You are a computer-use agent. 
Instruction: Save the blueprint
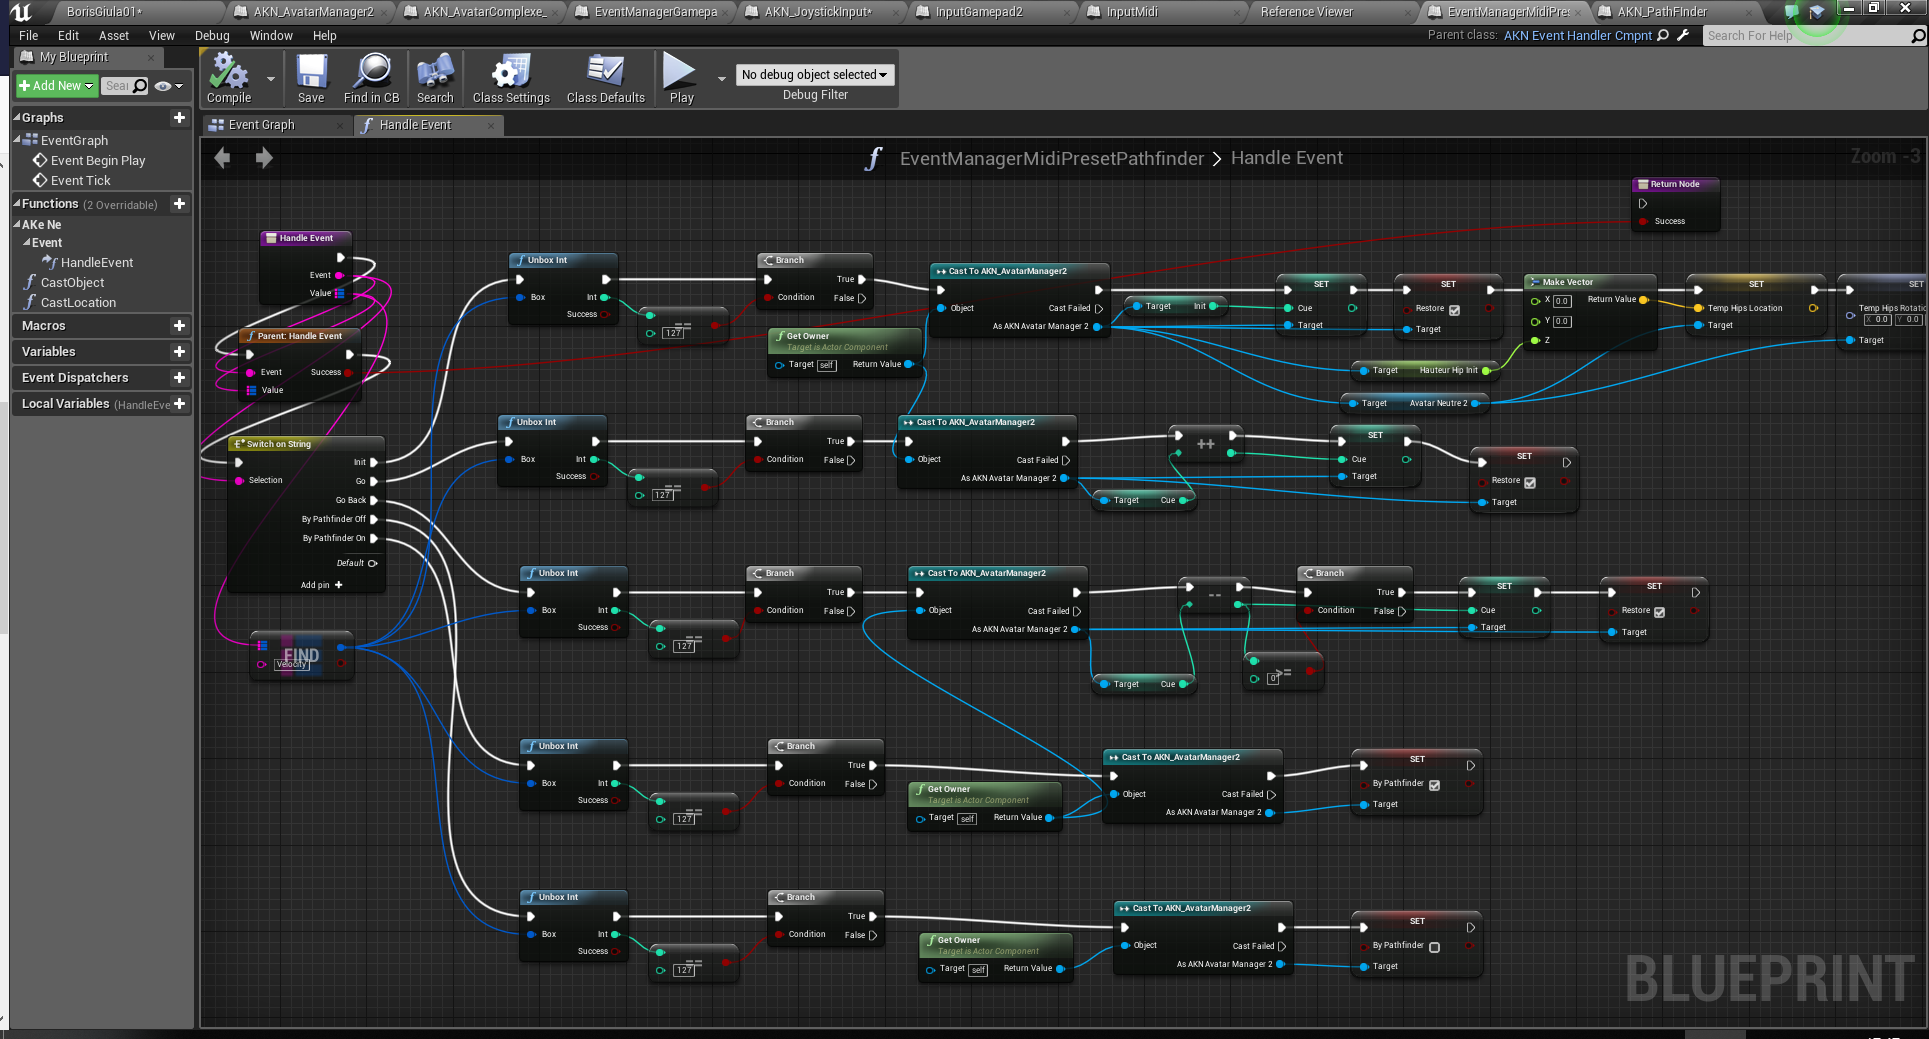tap(311, 79)
